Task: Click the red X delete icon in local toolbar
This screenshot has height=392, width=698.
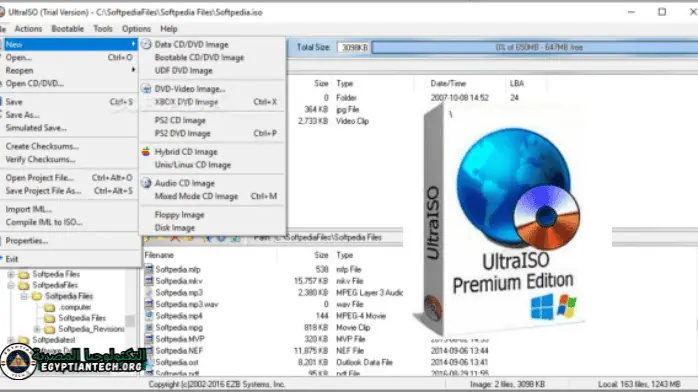Action: coord(175,238)
